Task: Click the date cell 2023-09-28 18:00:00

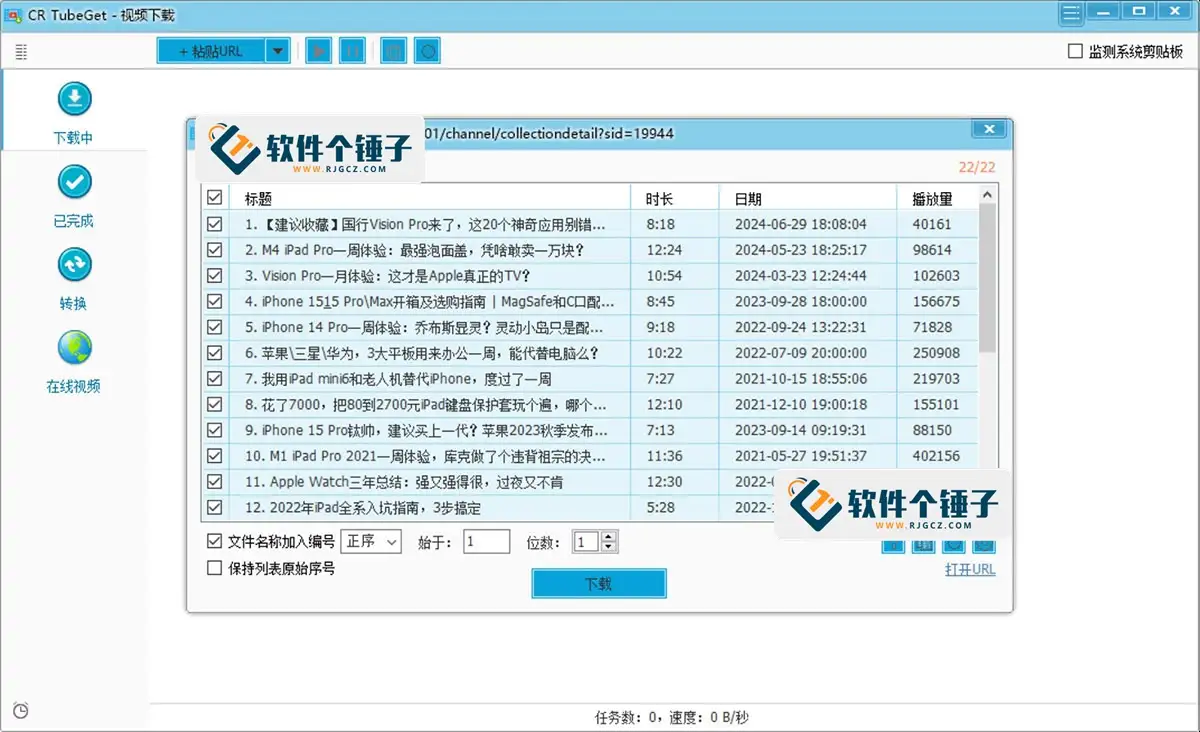Action: click(x=801, y=301)
